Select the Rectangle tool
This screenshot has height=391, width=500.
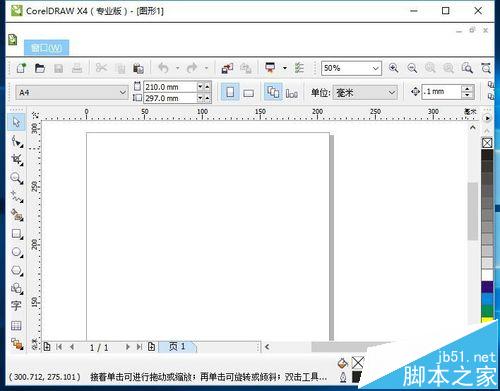(16, 234)
